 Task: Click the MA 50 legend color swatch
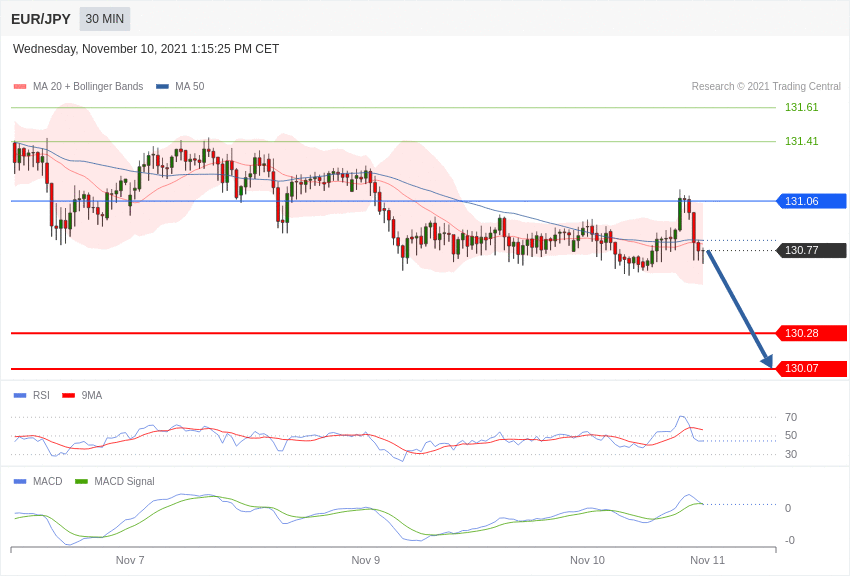point(162,87)
